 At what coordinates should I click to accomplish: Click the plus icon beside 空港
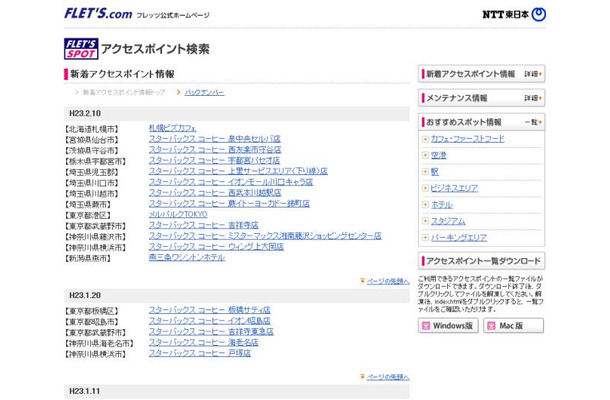click(425, 155)
